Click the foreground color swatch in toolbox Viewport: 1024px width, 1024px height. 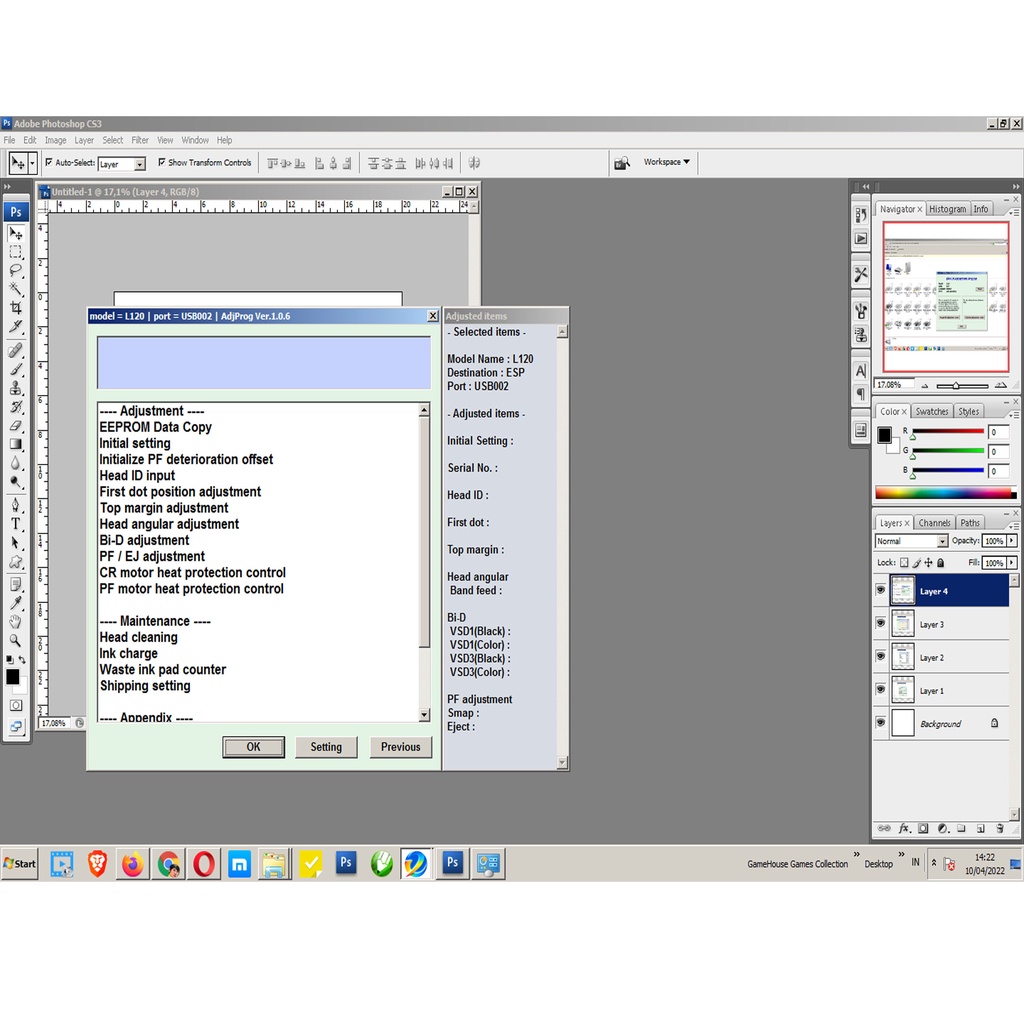coord(12,677)
